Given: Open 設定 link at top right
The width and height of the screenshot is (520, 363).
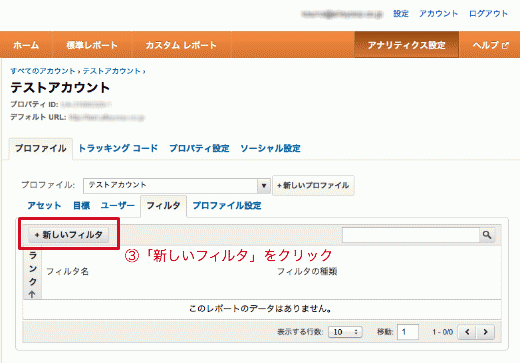Looking at the screenshot, I should (401, 14).
